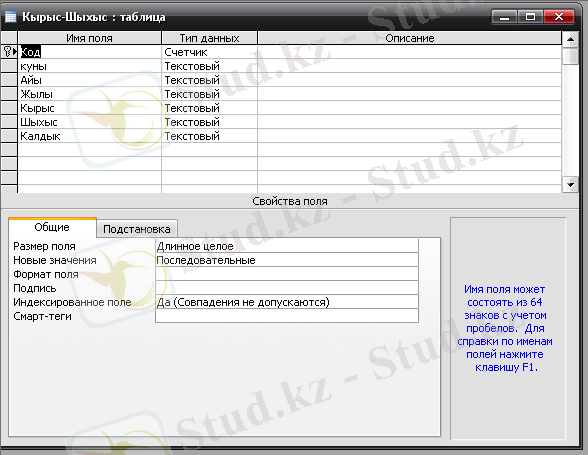Close the Кырыс-Шыхыс table window
This screenshot has width=588, height=455.
click(559, 17)
